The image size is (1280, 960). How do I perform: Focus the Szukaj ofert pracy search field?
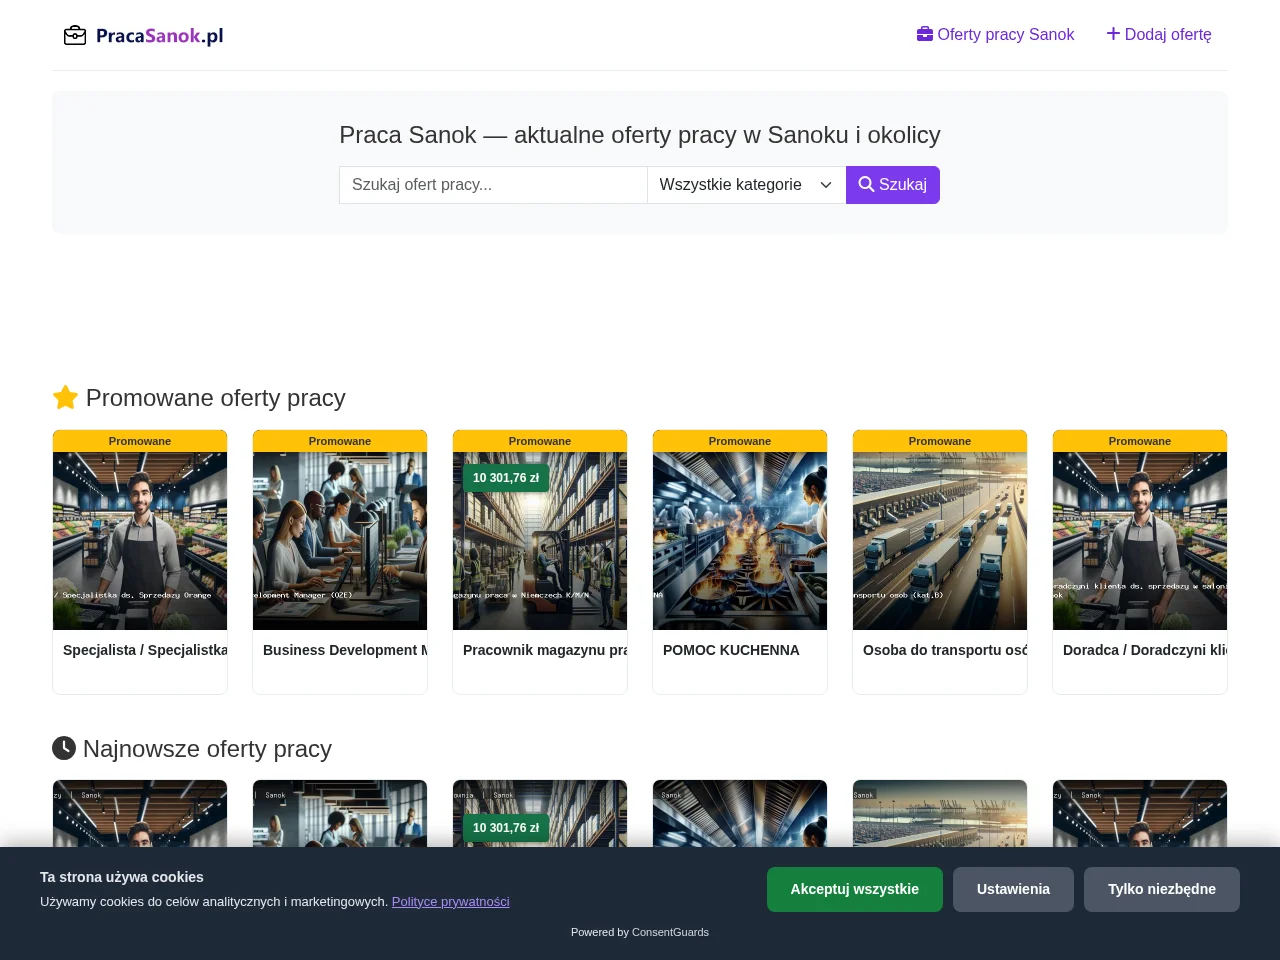[493, 185]
